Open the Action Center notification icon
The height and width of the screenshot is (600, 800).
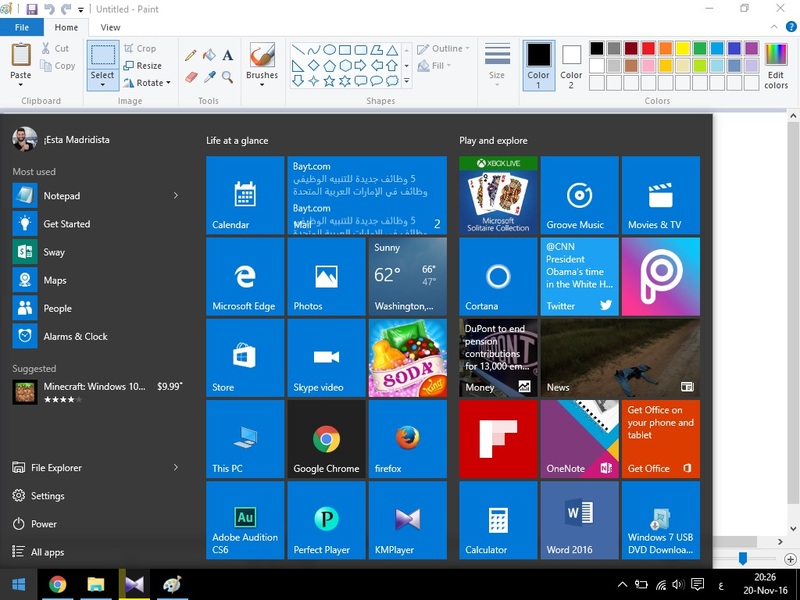click(697, 584)
